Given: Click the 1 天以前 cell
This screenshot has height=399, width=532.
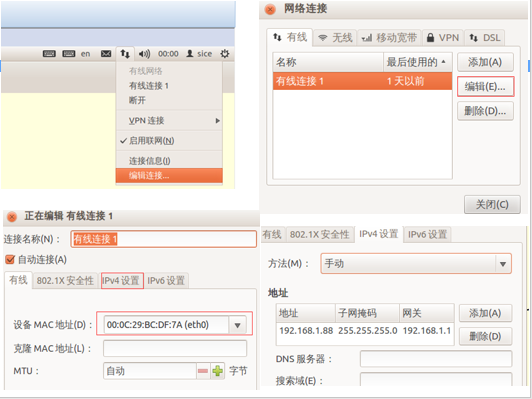Looking at the screenshot, I should [406, 81].
